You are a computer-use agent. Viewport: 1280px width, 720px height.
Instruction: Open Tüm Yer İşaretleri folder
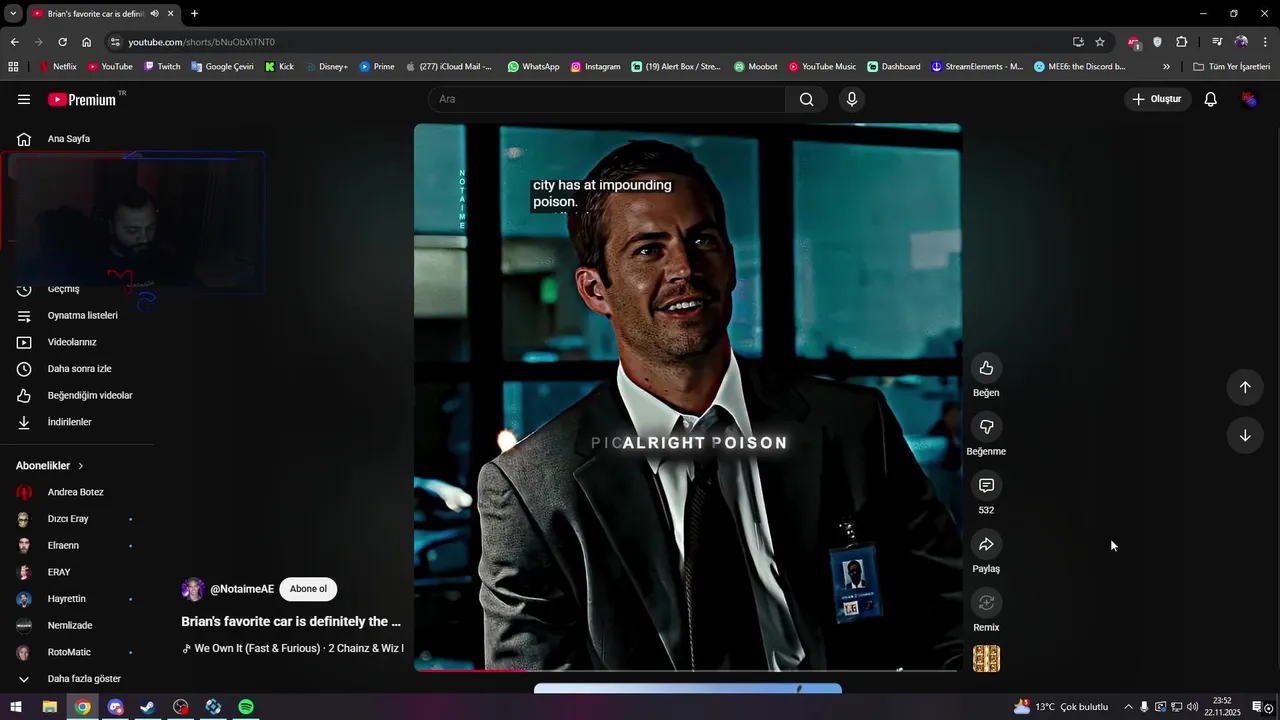1232,67
